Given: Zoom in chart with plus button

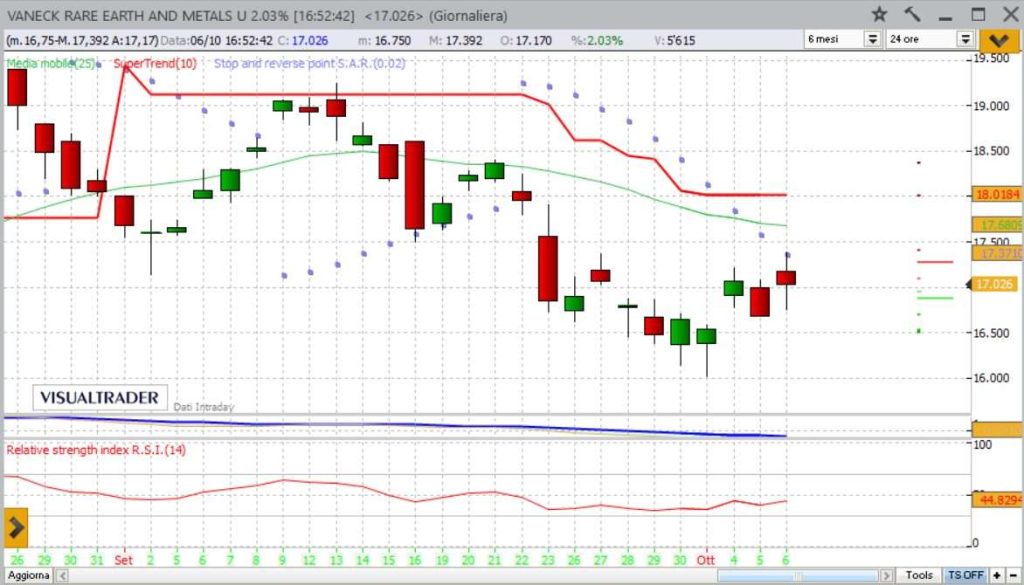Looking at the screenshot, I should 997,575.
